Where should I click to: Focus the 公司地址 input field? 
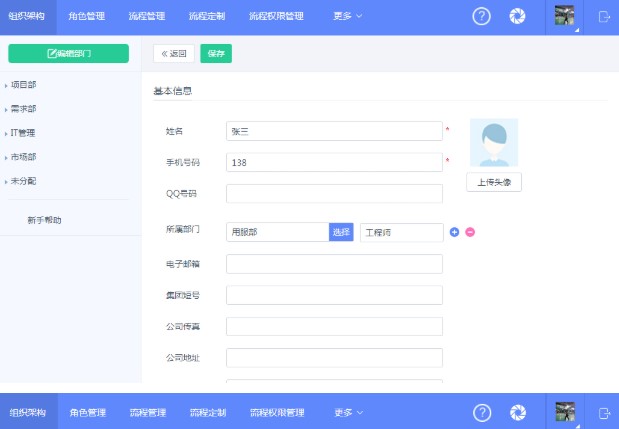[334, 358]
